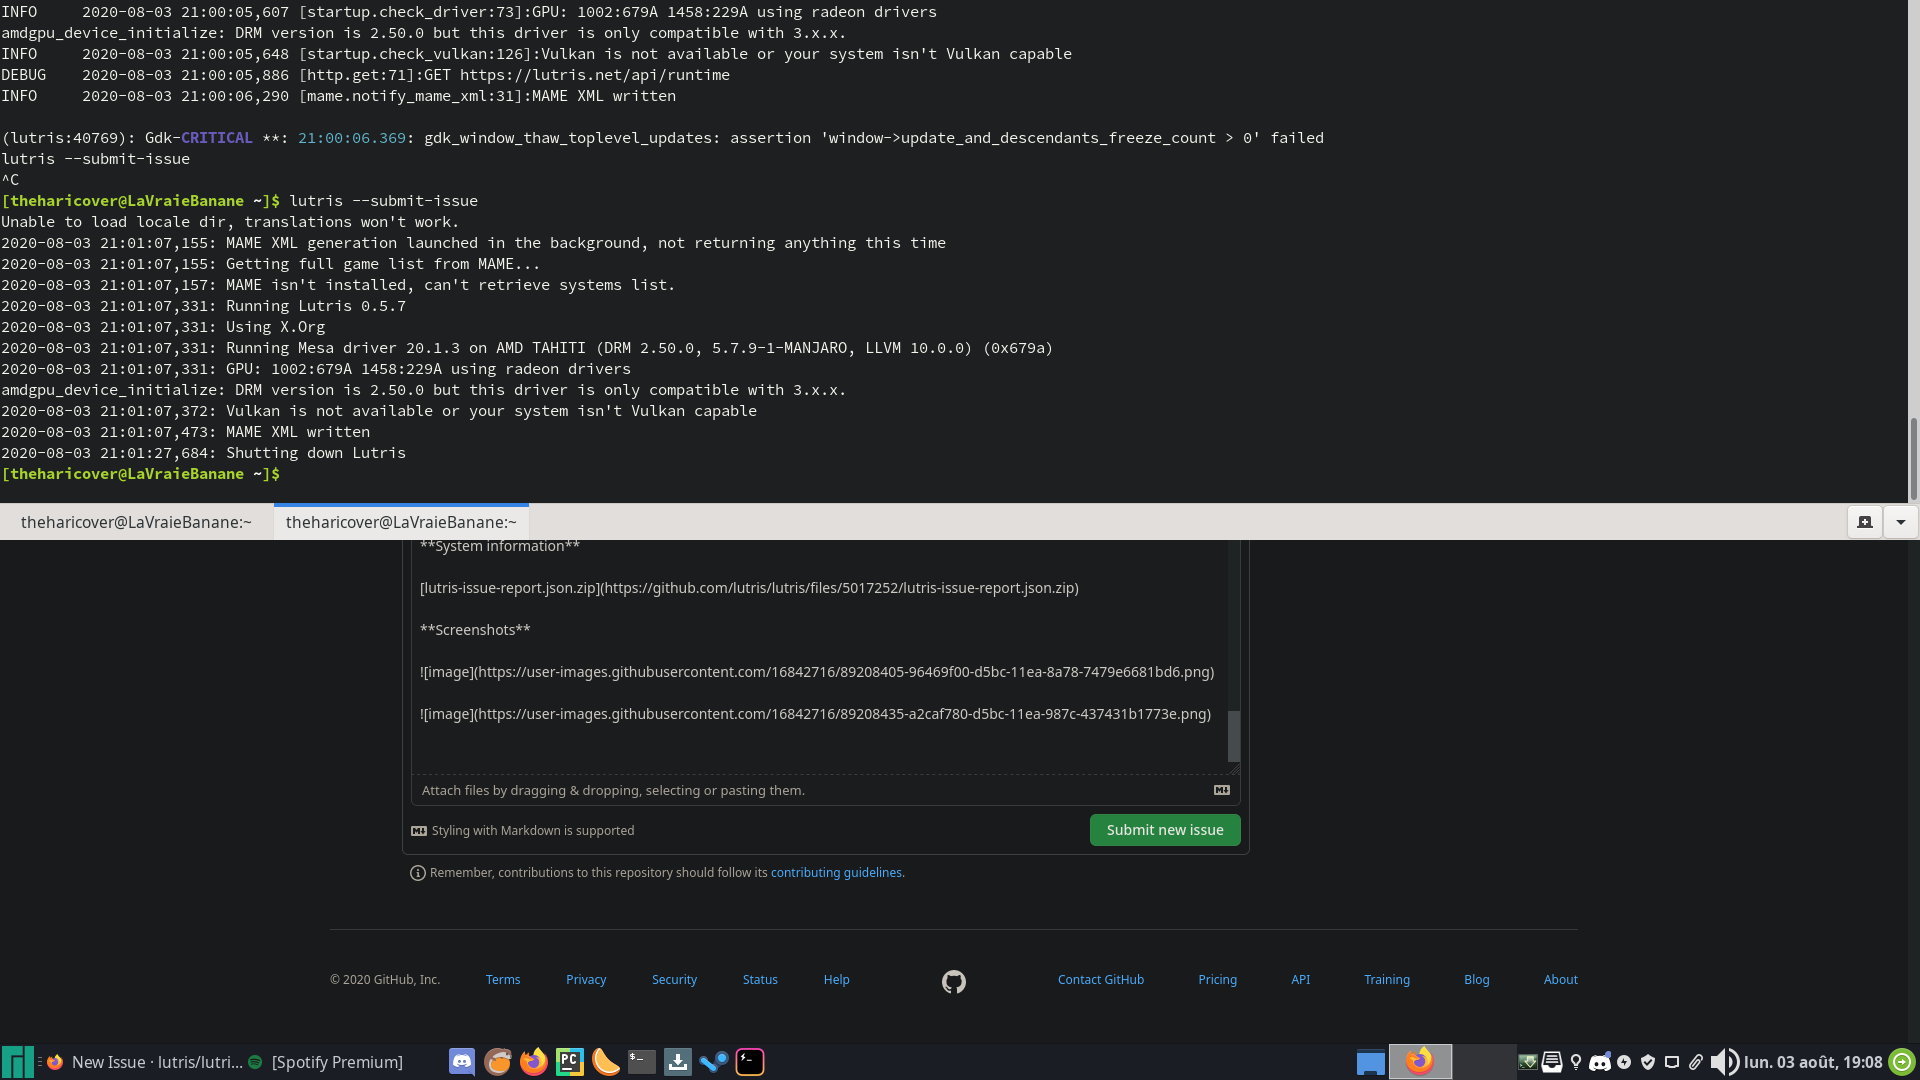Switch to the first terminal tab
This screenshot has width=1920, height=1080.
(136, 522)
